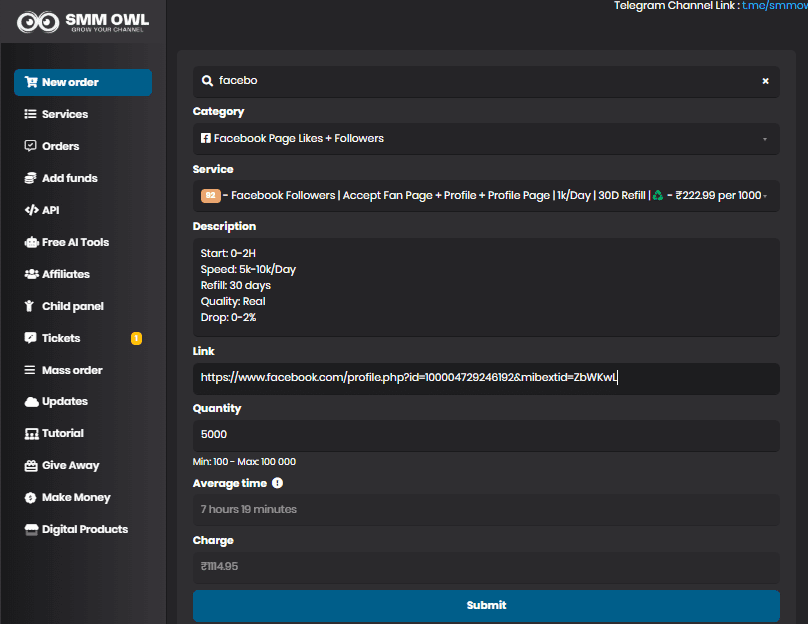Screen dimensions: 808x624
Task: Open the Affiliates section
Action: pyautogui.click(x=65, y=274)
